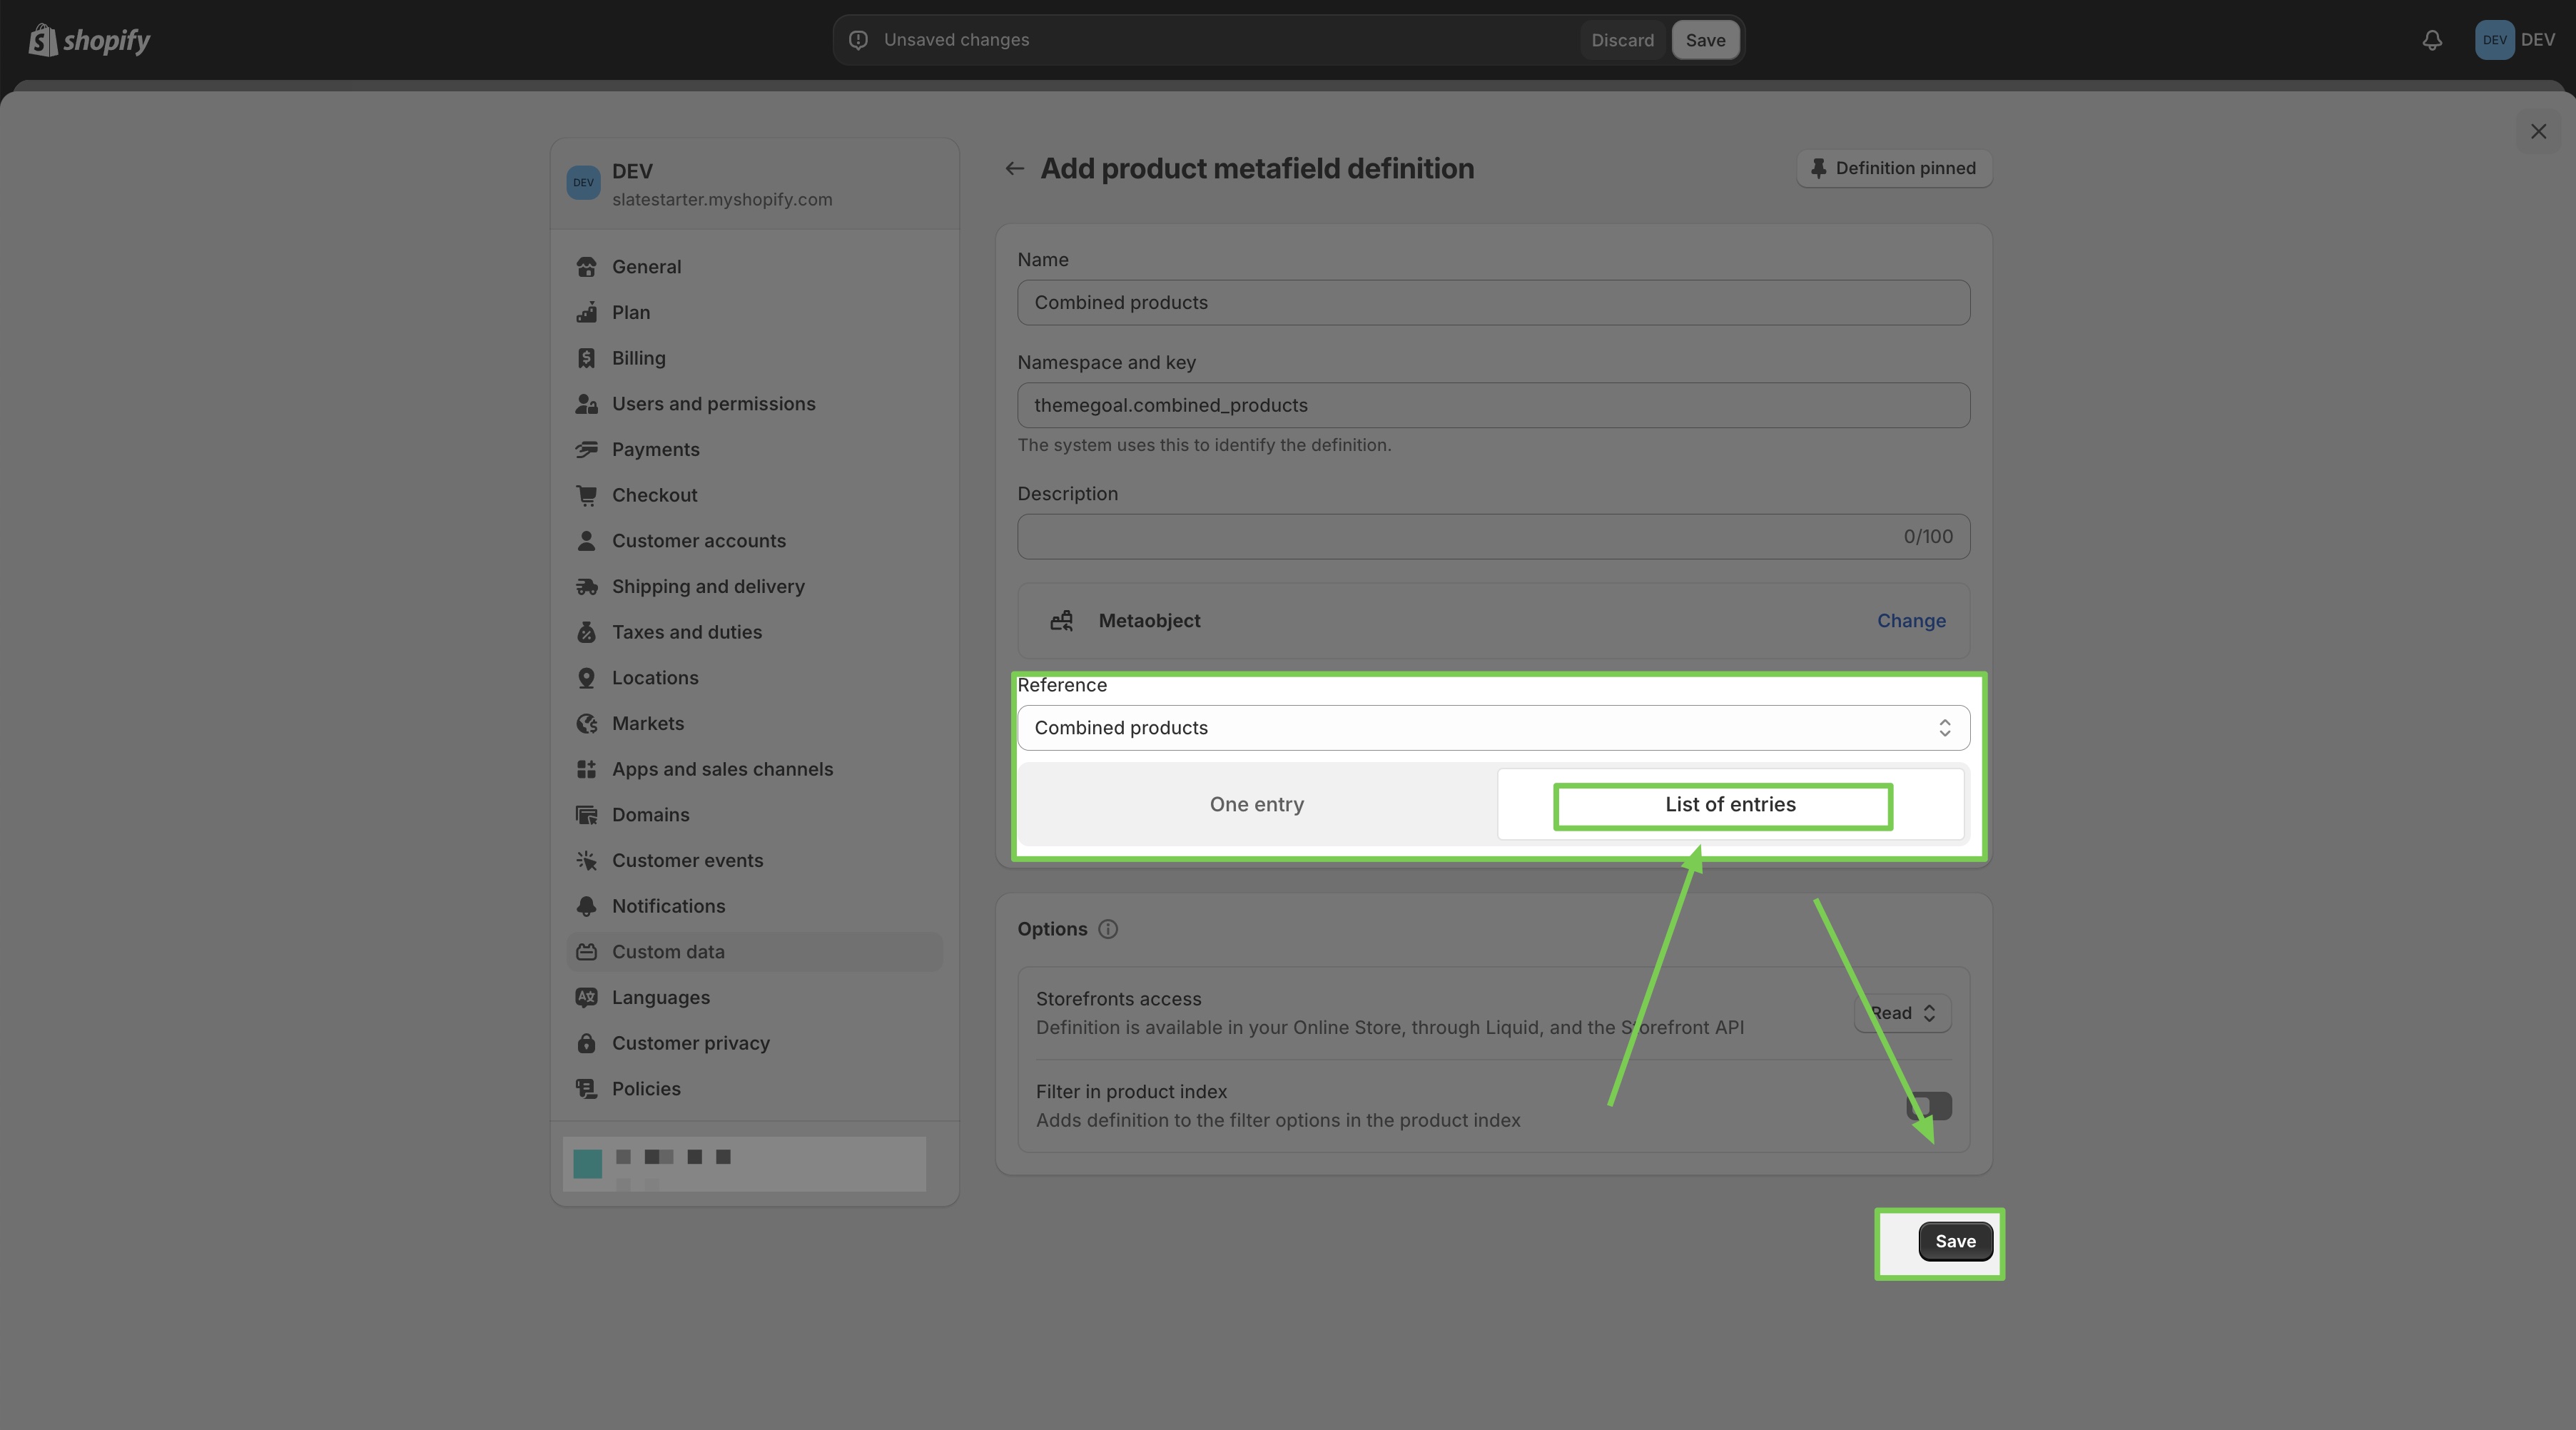This screenshot has height=1430, width=2576.
Task: Open the Reference Combined products dropdown
Action: pyautogui.click(x=1493, y=728)
